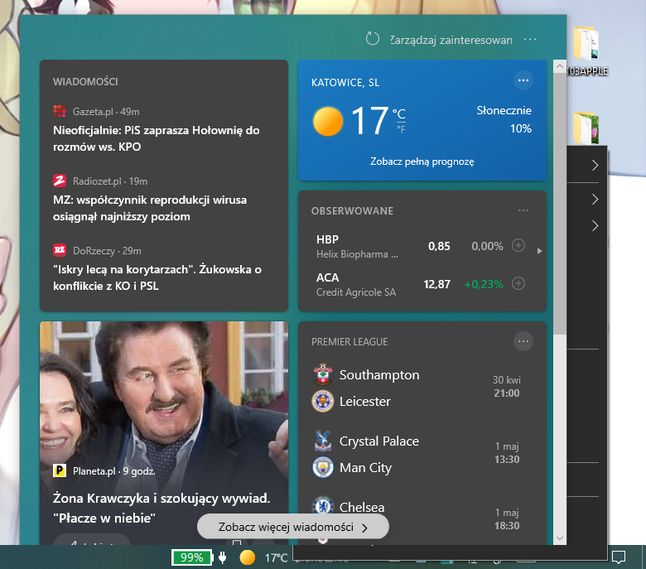Viewport: 646px width, 569px height.
Task: Click Zobacz więcej wiadomości button
Action: pyautogui.click(x=293, y=527)
